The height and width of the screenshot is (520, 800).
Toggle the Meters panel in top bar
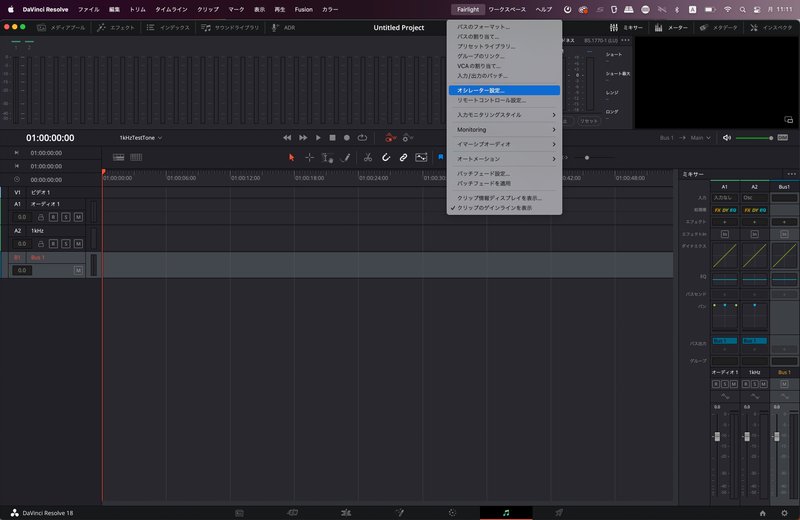pos(671,28)
